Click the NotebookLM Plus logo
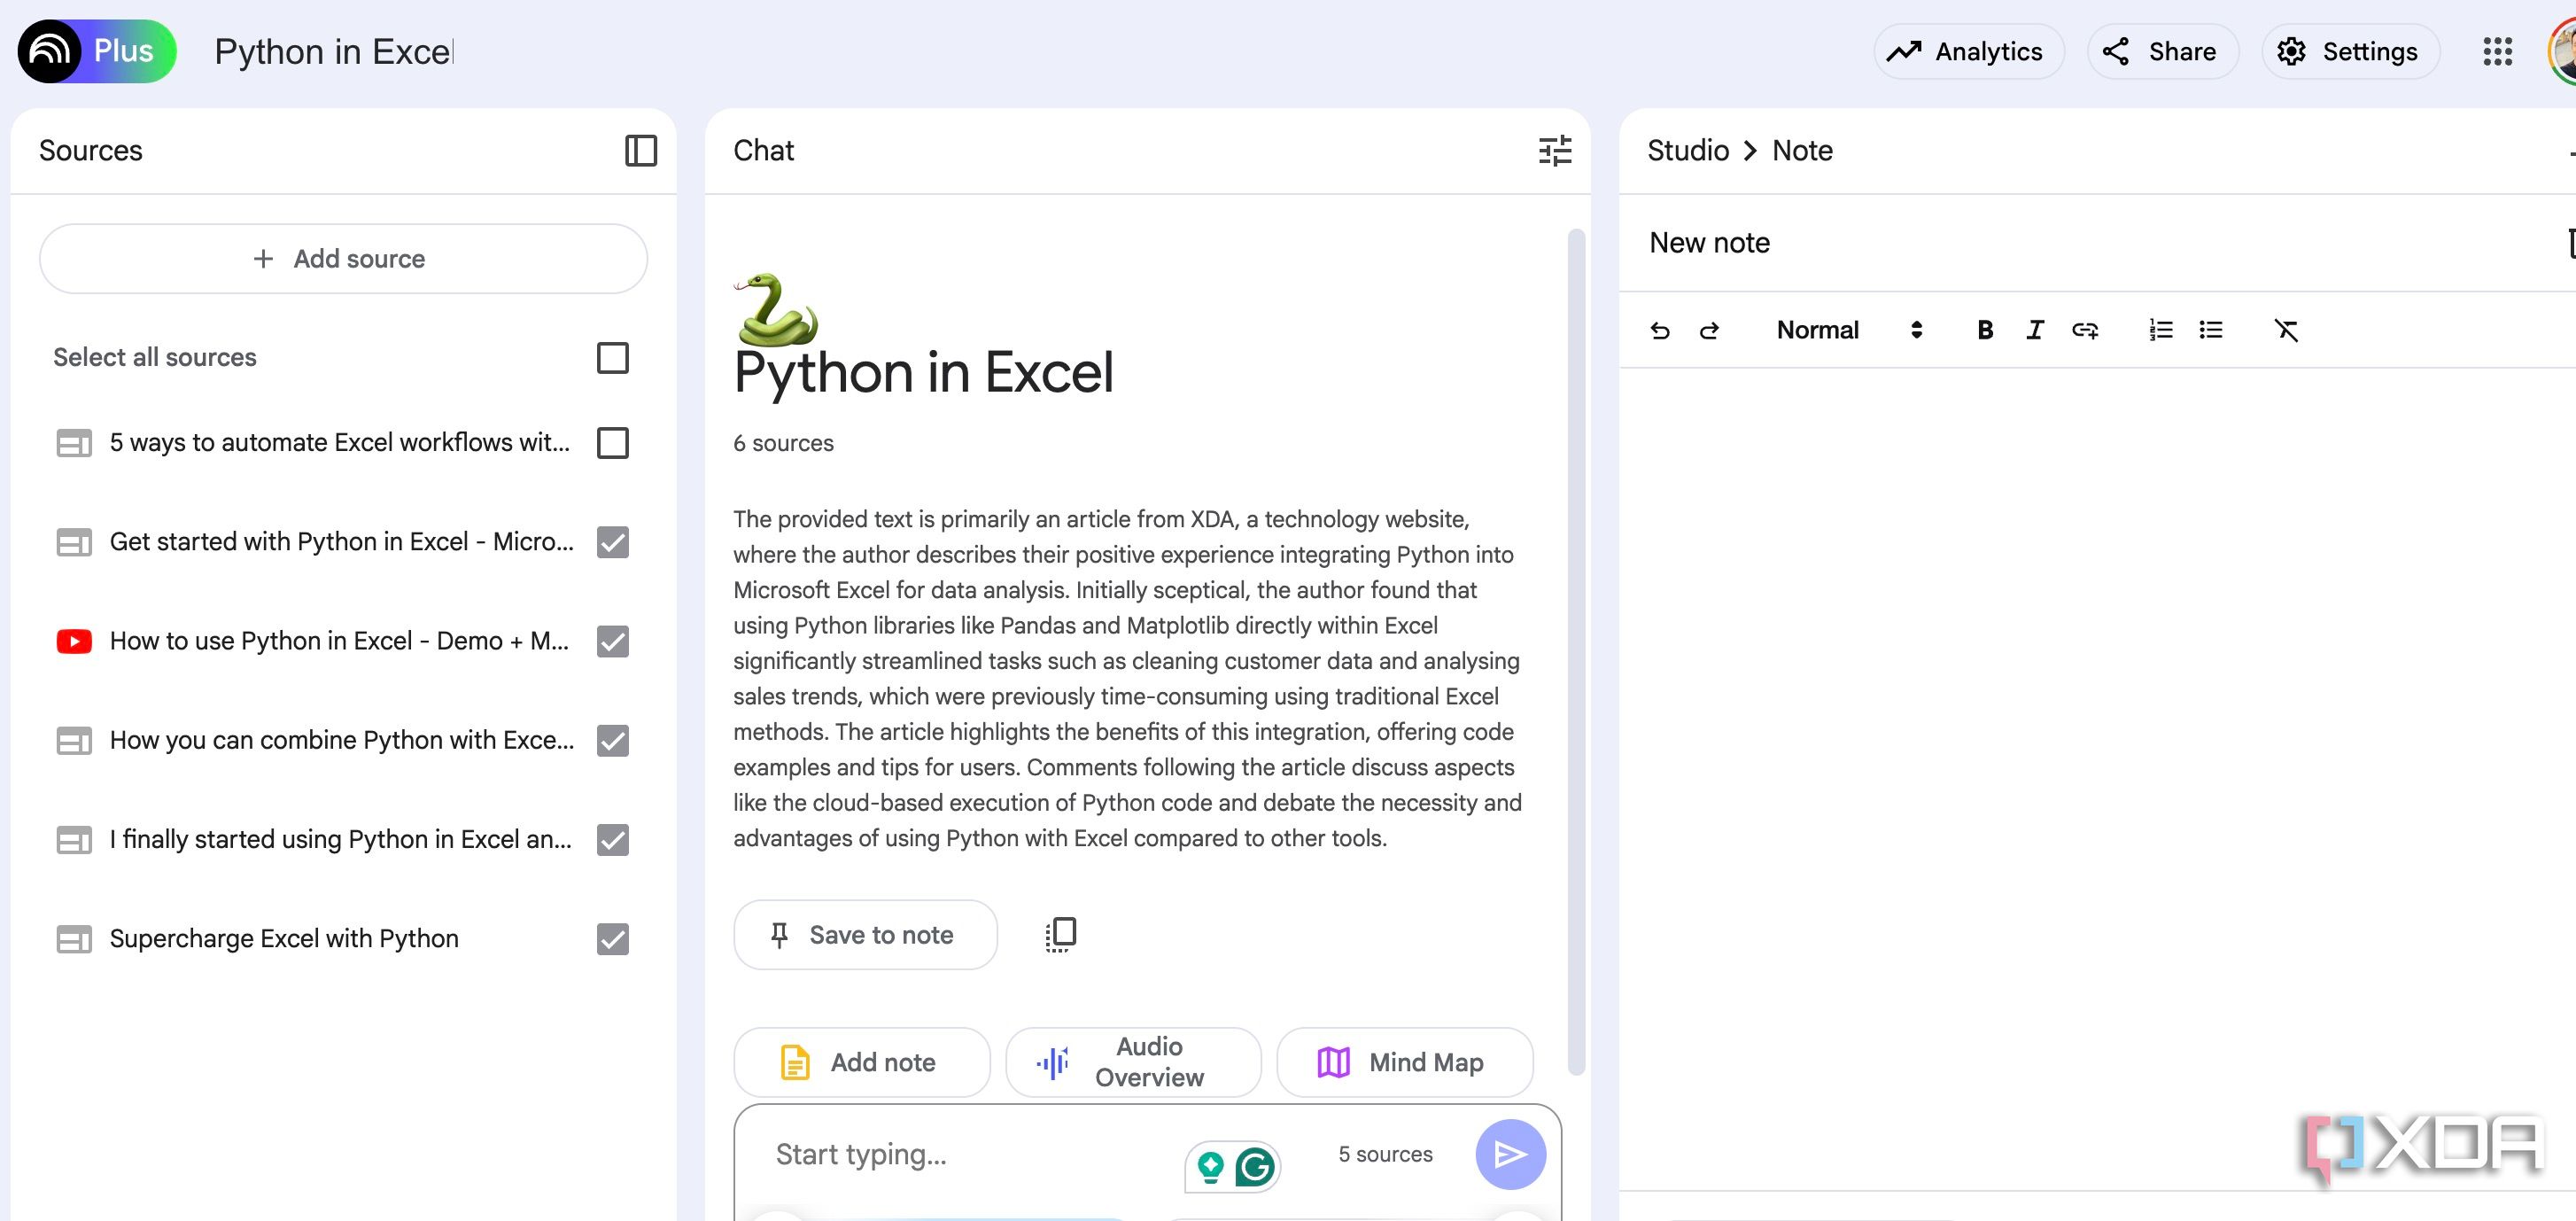Screen dimensions: 2576x1221 point(97,51)
